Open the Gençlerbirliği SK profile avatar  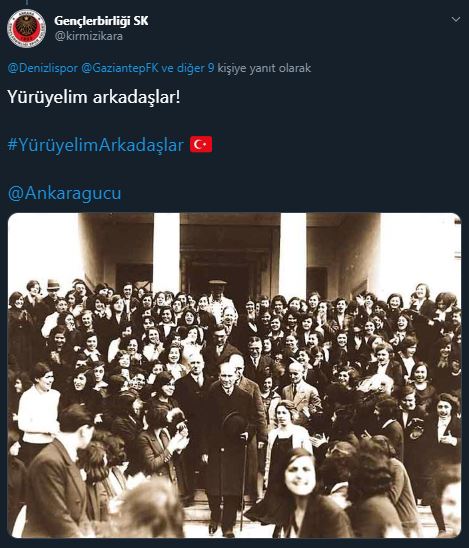click(27, 28)
